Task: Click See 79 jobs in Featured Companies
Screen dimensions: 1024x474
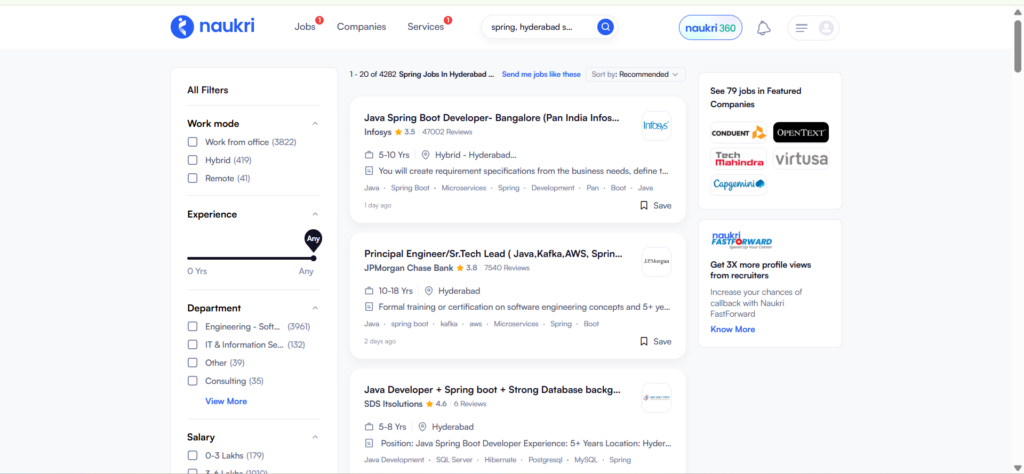Action: (x=756, y=97)
